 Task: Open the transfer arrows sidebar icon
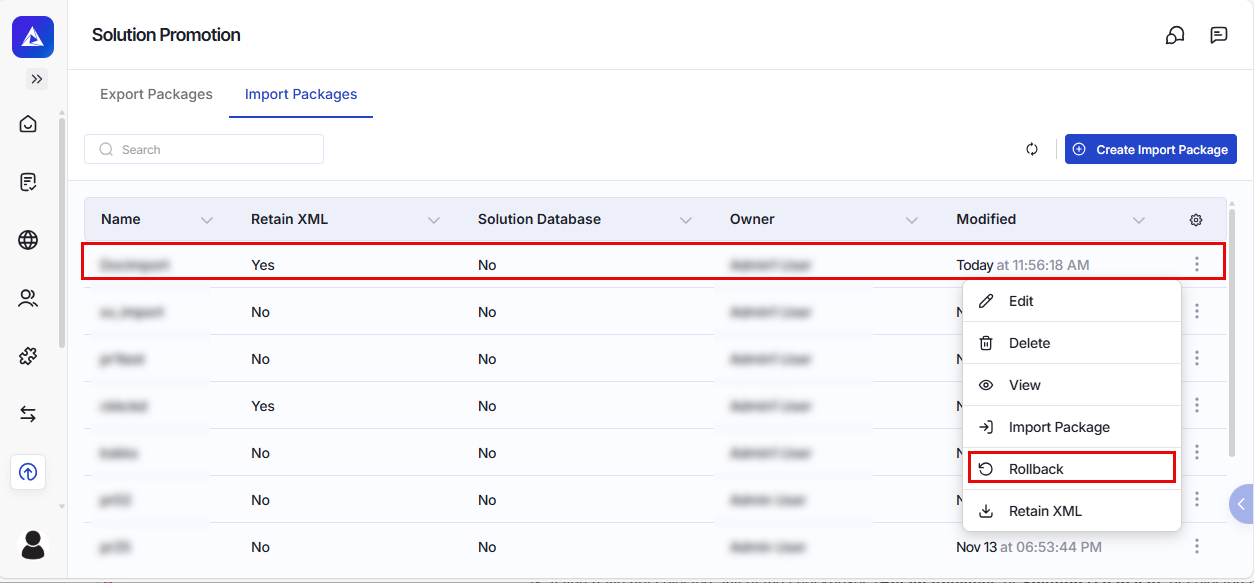[28, 414]
